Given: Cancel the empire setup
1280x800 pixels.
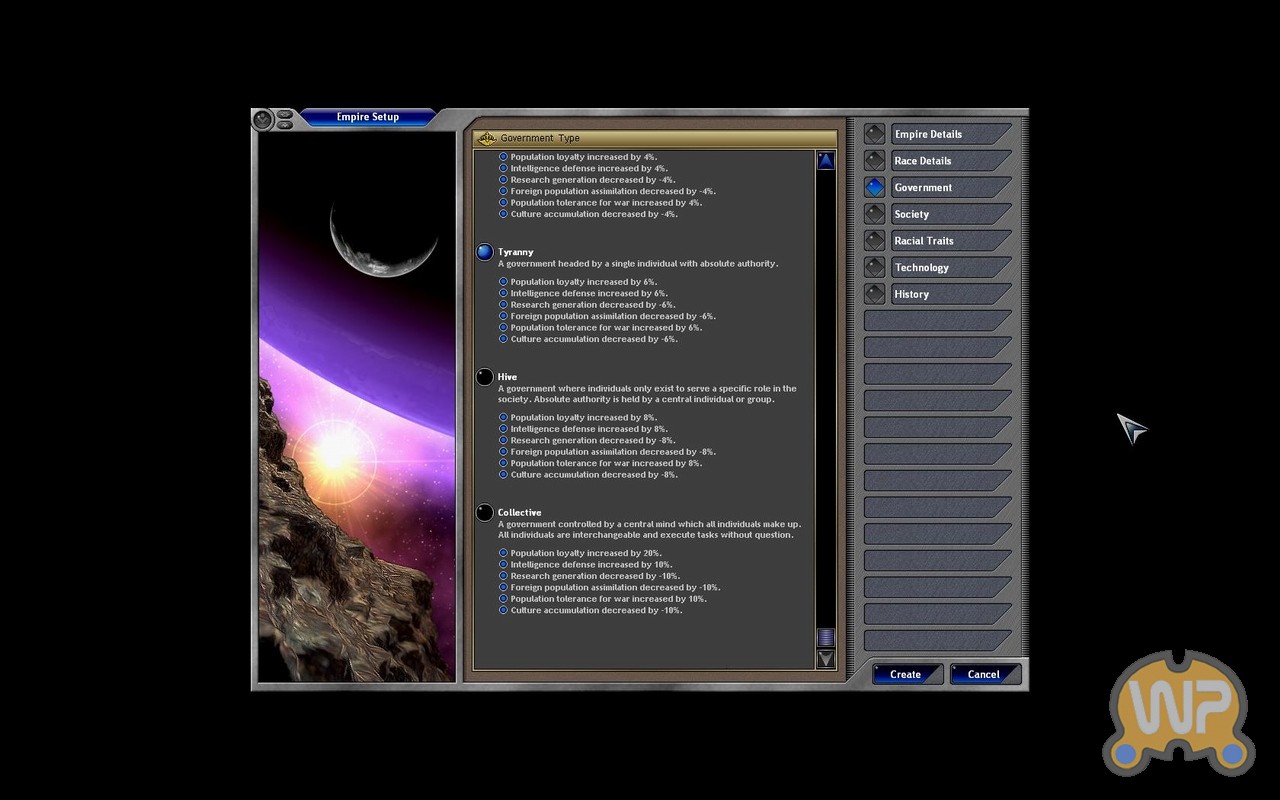Looking at the screenshot, I should tap(984, 674).
